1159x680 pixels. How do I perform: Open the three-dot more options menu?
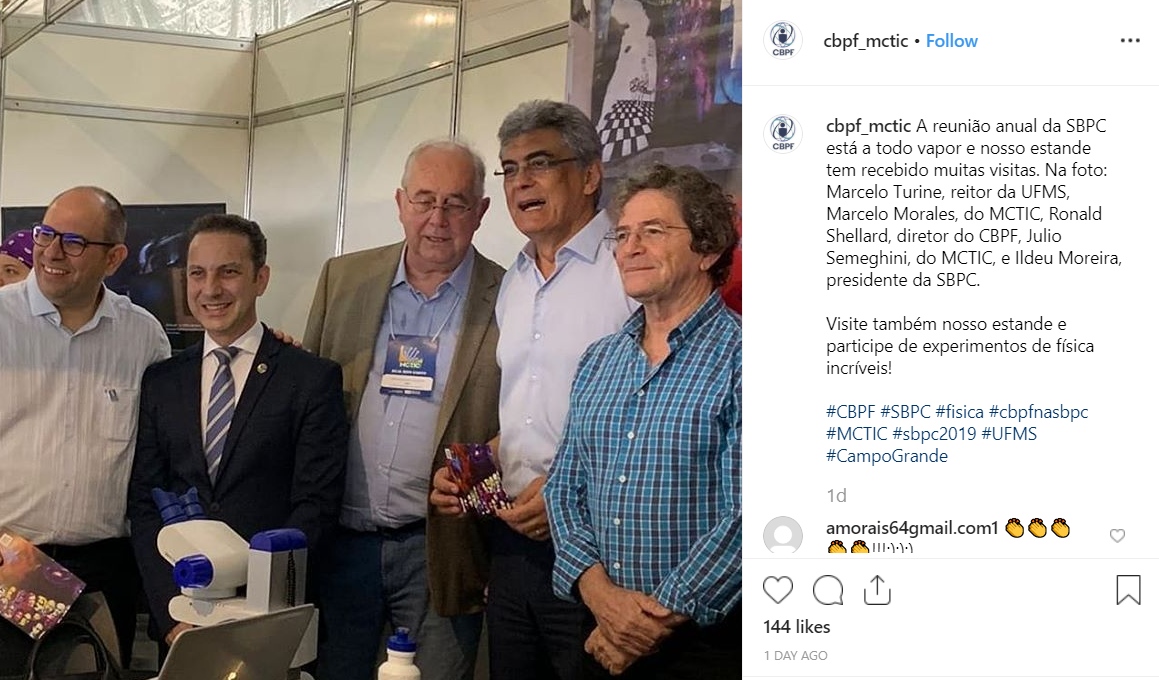point(1130,41)
